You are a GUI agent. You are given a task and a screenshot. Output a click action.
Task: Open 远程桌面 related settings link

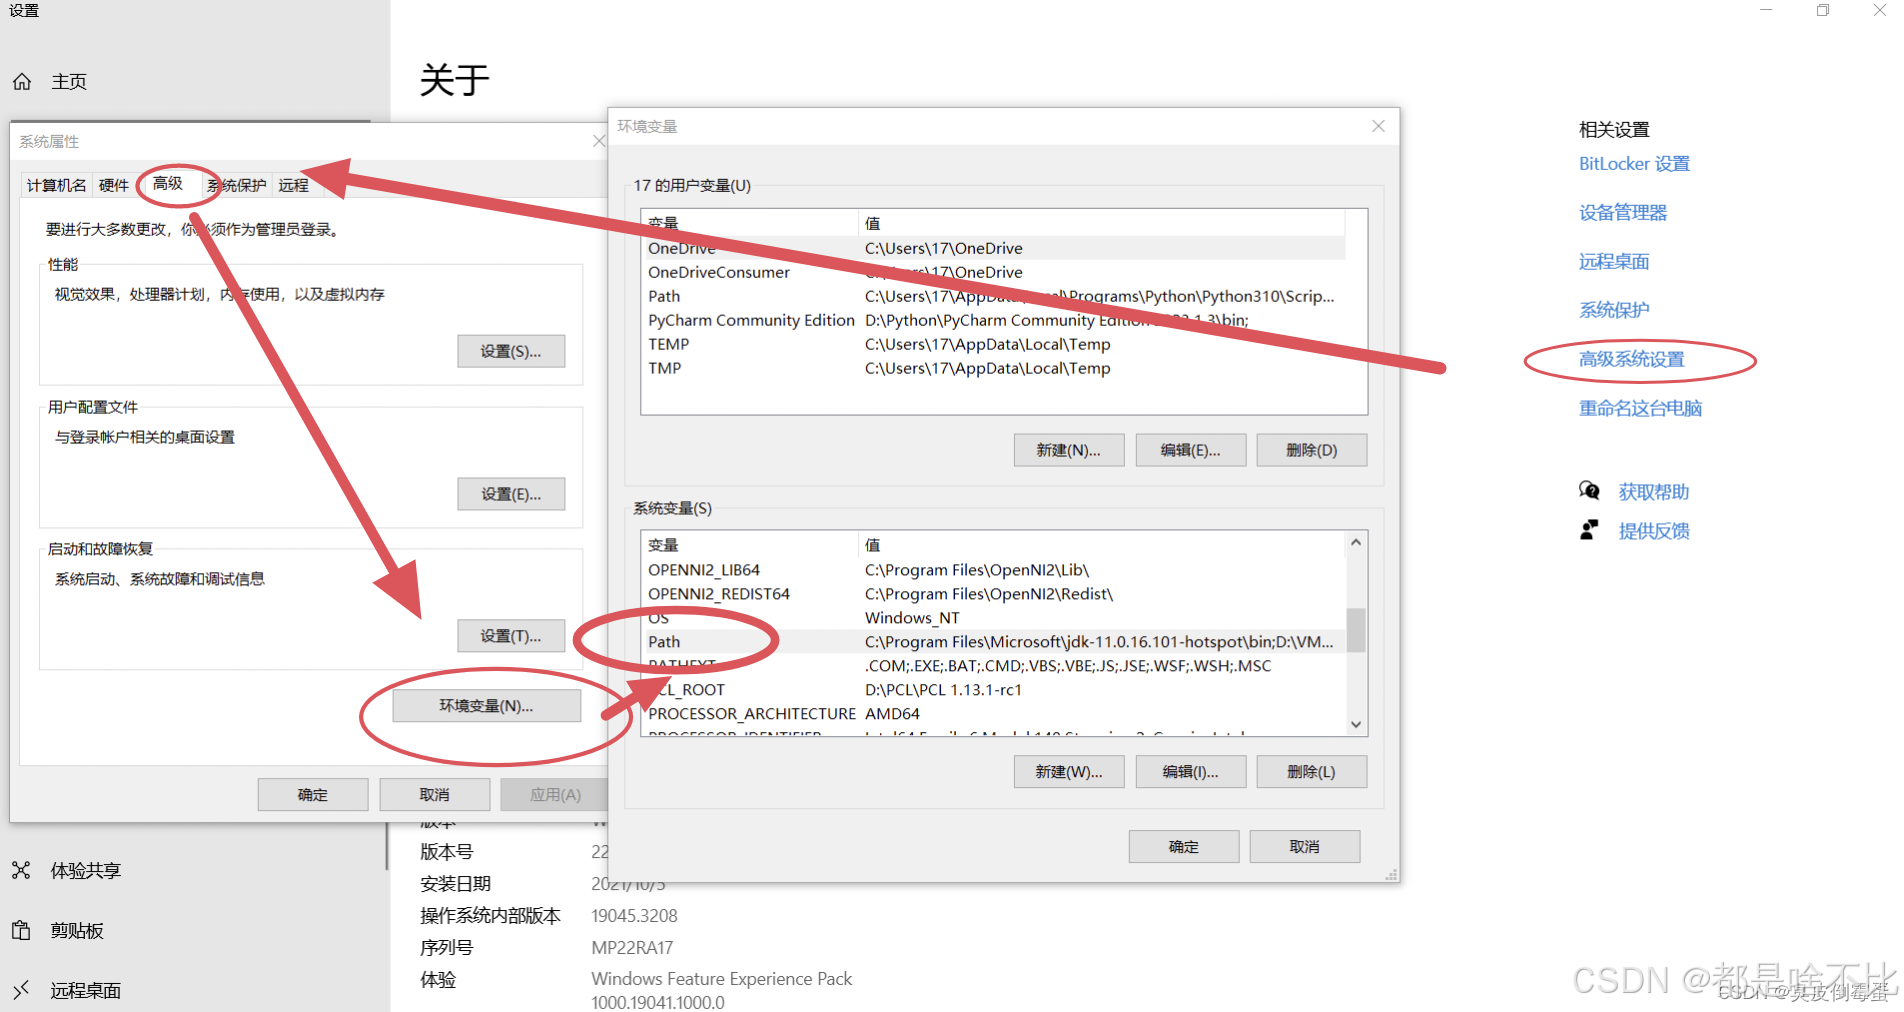[1614, 261]
